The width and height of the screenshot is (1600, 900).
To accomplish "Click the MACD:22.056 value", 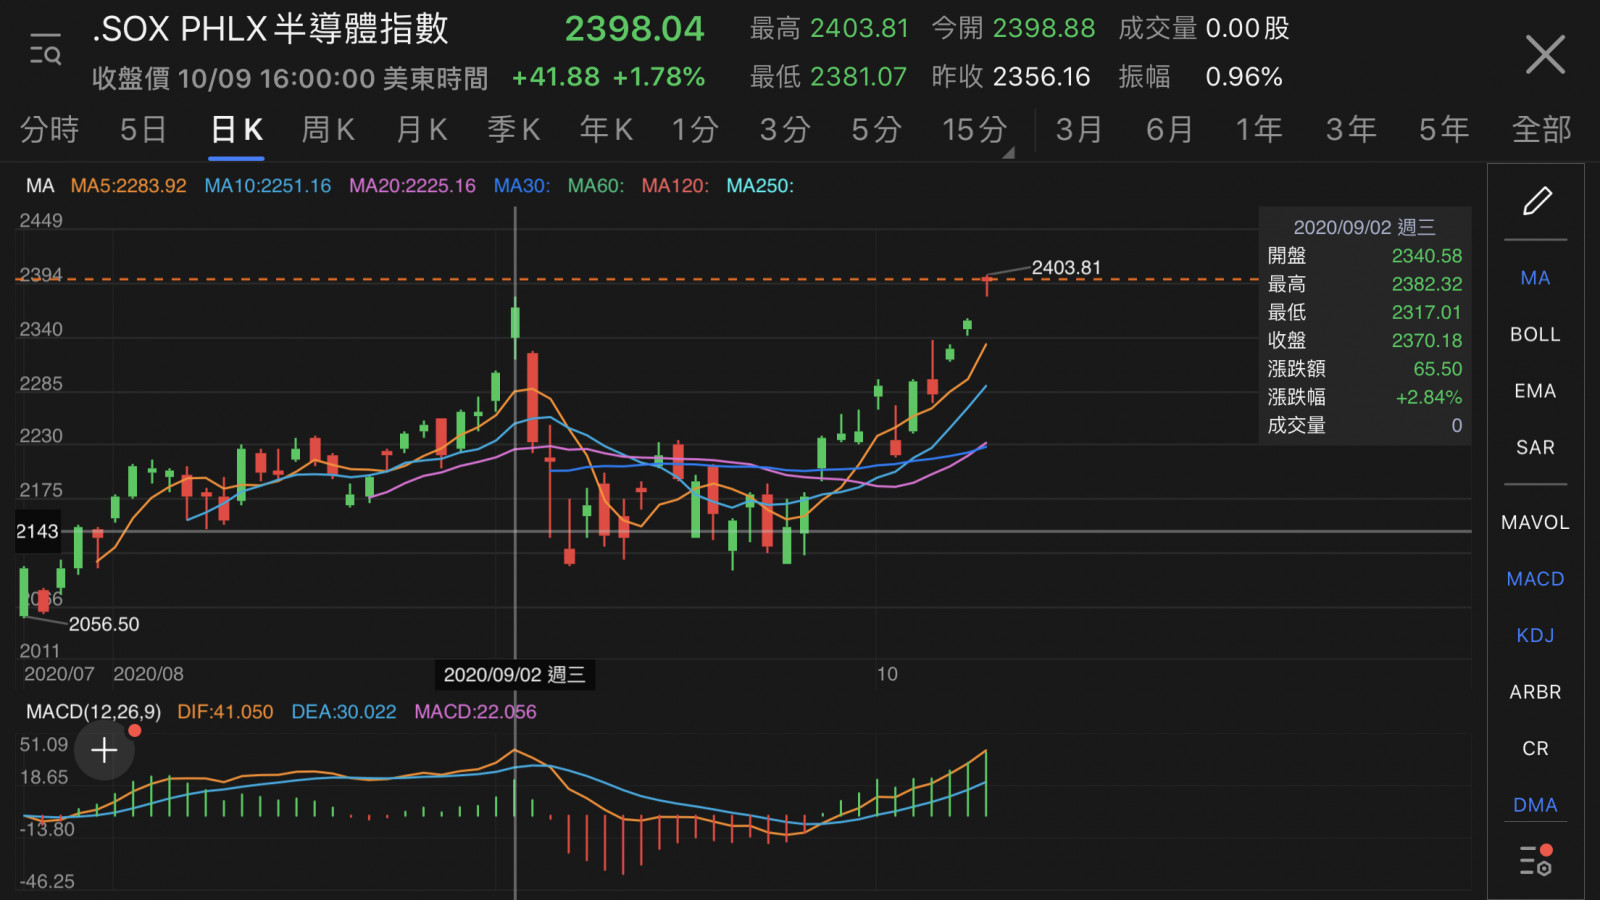I will pos(475,712).
